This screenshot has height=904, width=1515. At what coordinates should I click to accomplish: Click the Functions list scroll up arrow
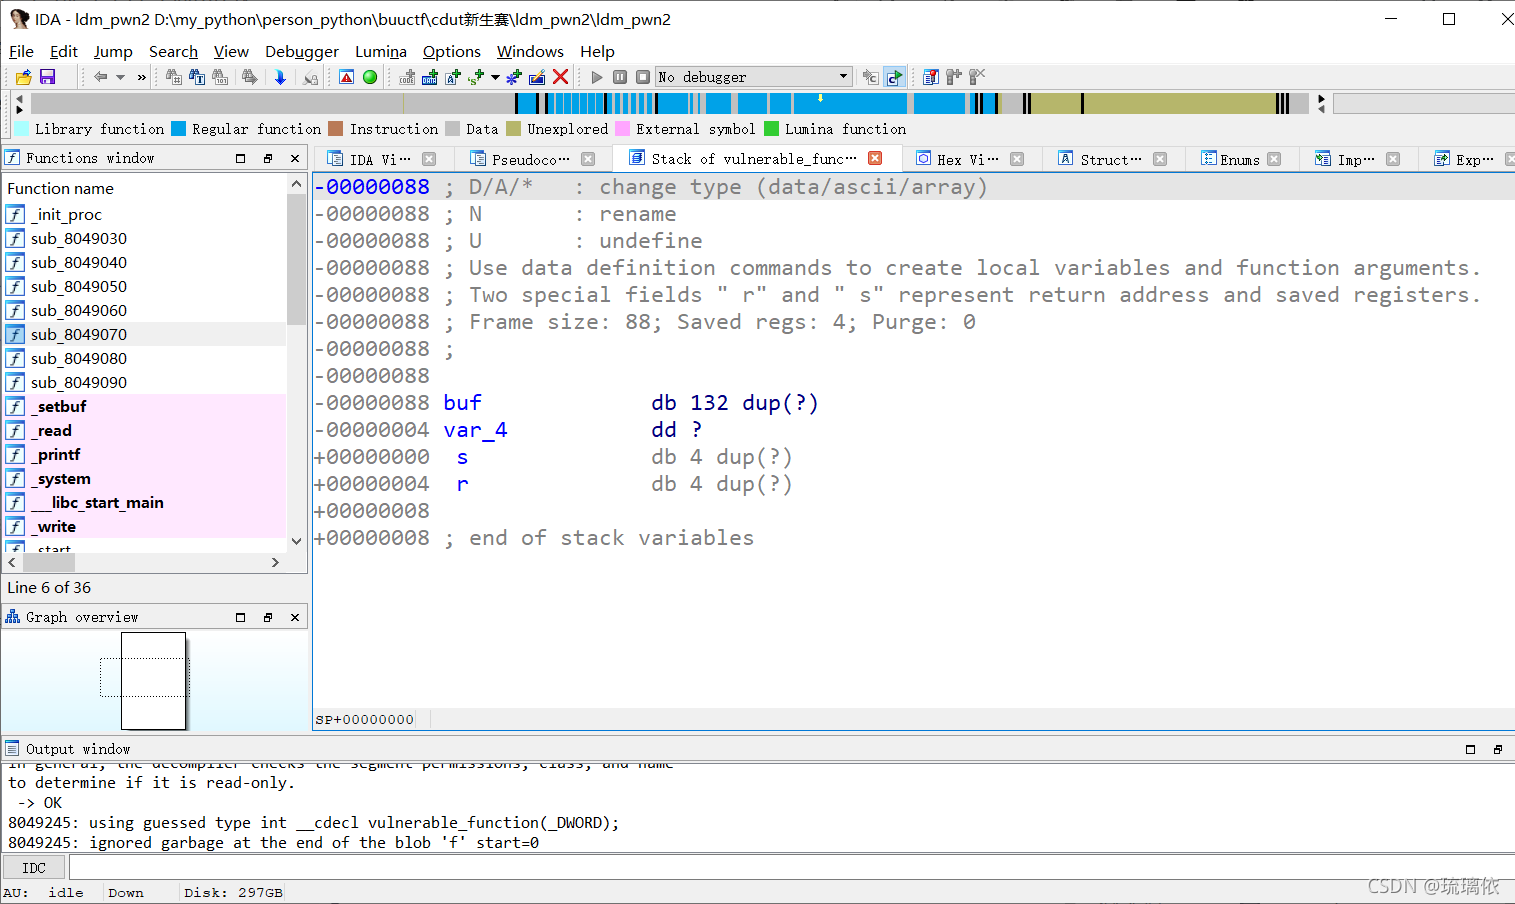(296, 184)
